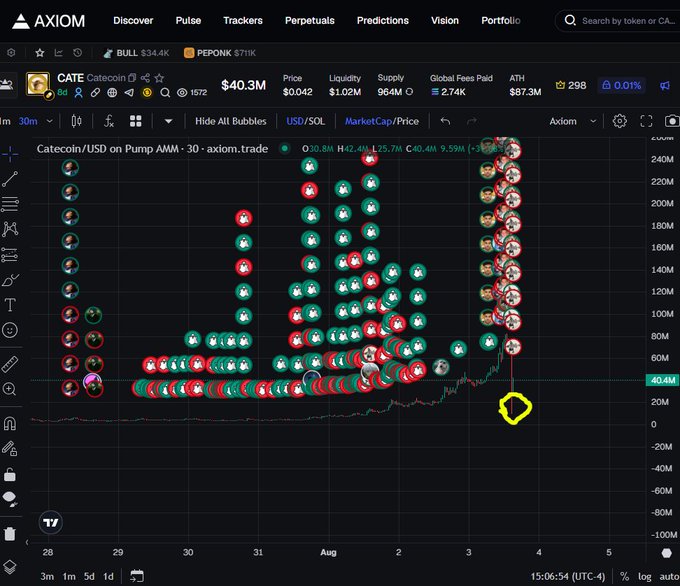
Task: Refresh supply with the circular arrow icon
Action: coord(409,92)
